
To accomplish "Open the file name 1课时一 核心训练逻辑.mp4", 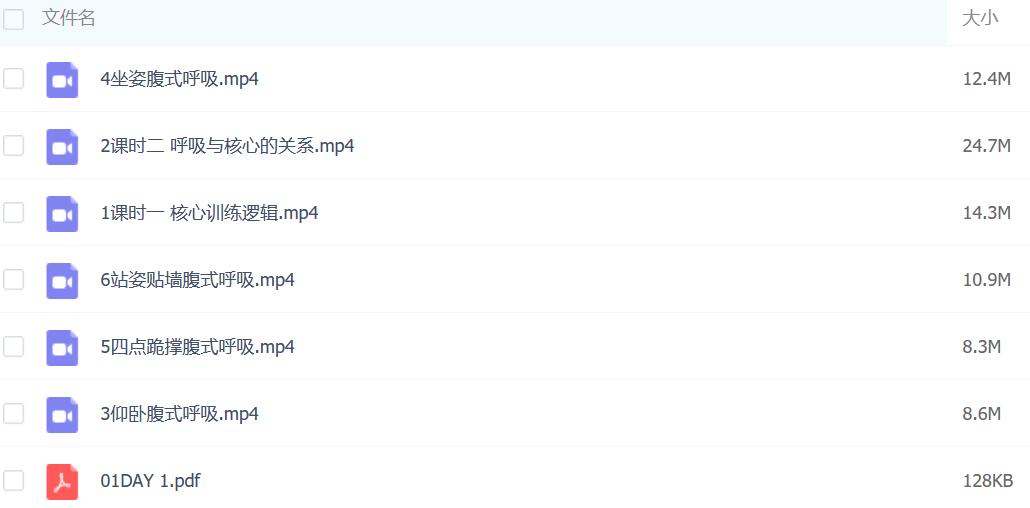I will click(210, 213).
